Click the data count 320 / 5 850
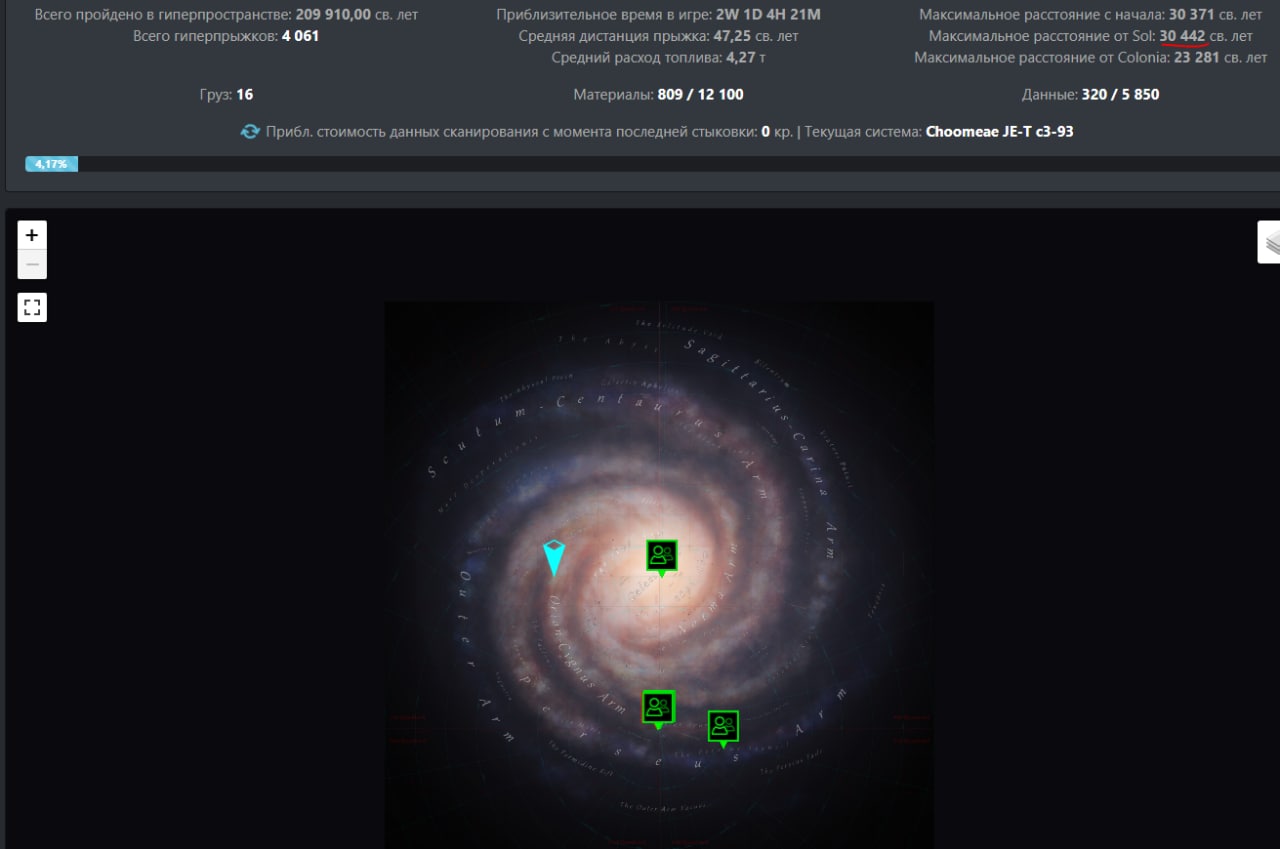1280x849 pixels. (x=1121, y=94)
